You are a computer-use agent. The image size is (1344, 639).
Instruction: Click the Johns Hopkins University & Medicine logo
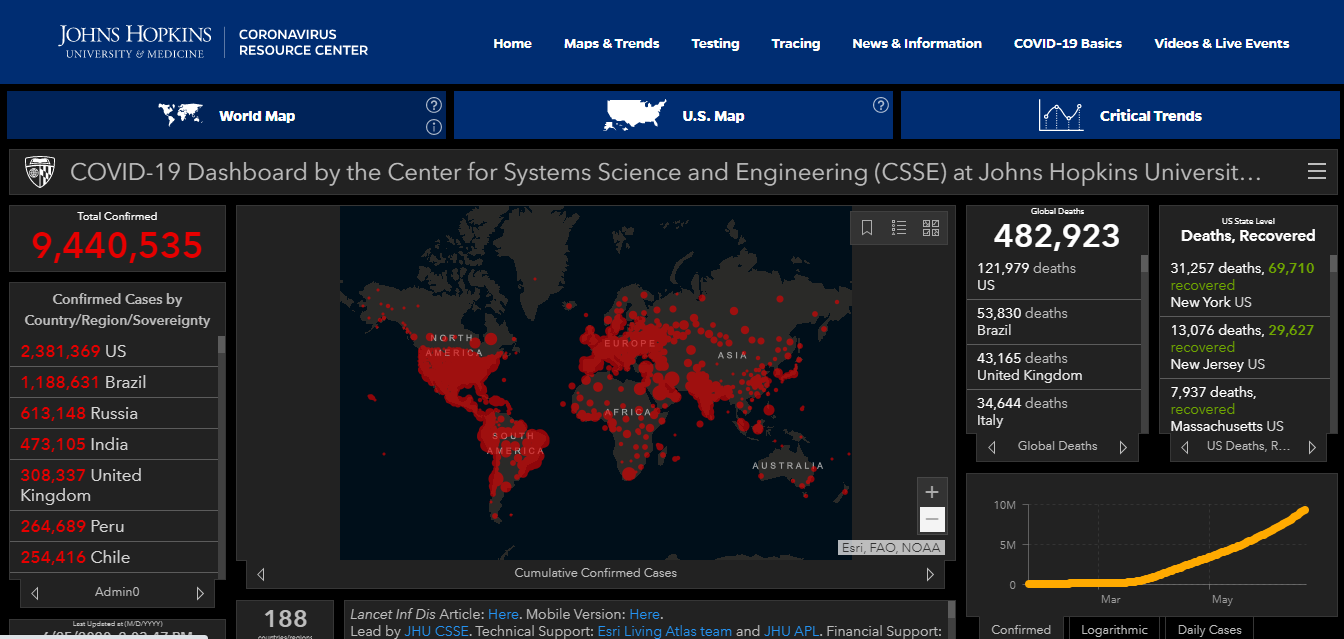coord(136,41)
